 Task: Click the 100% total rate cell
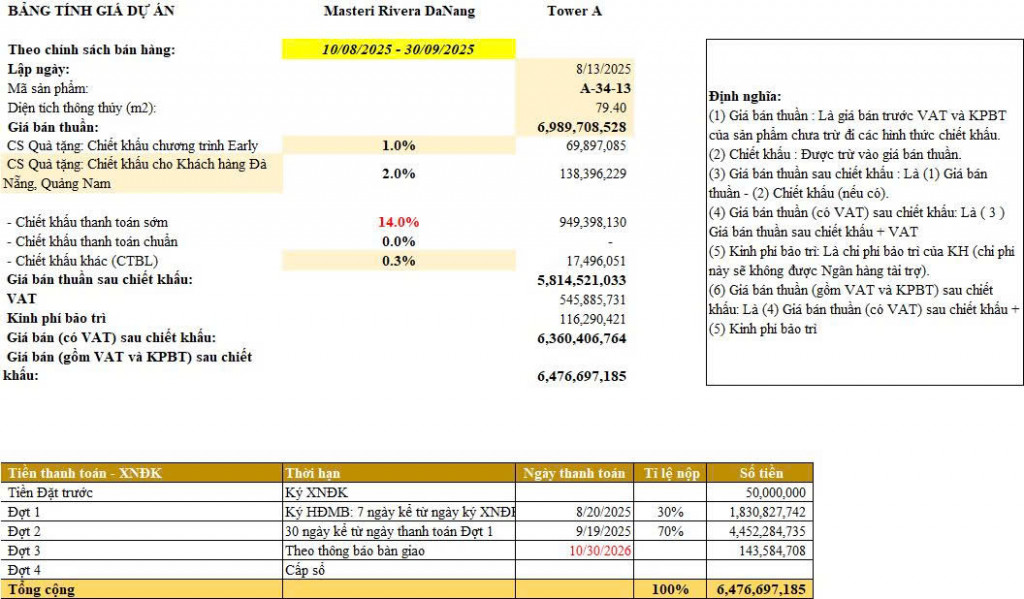point(670,589)
